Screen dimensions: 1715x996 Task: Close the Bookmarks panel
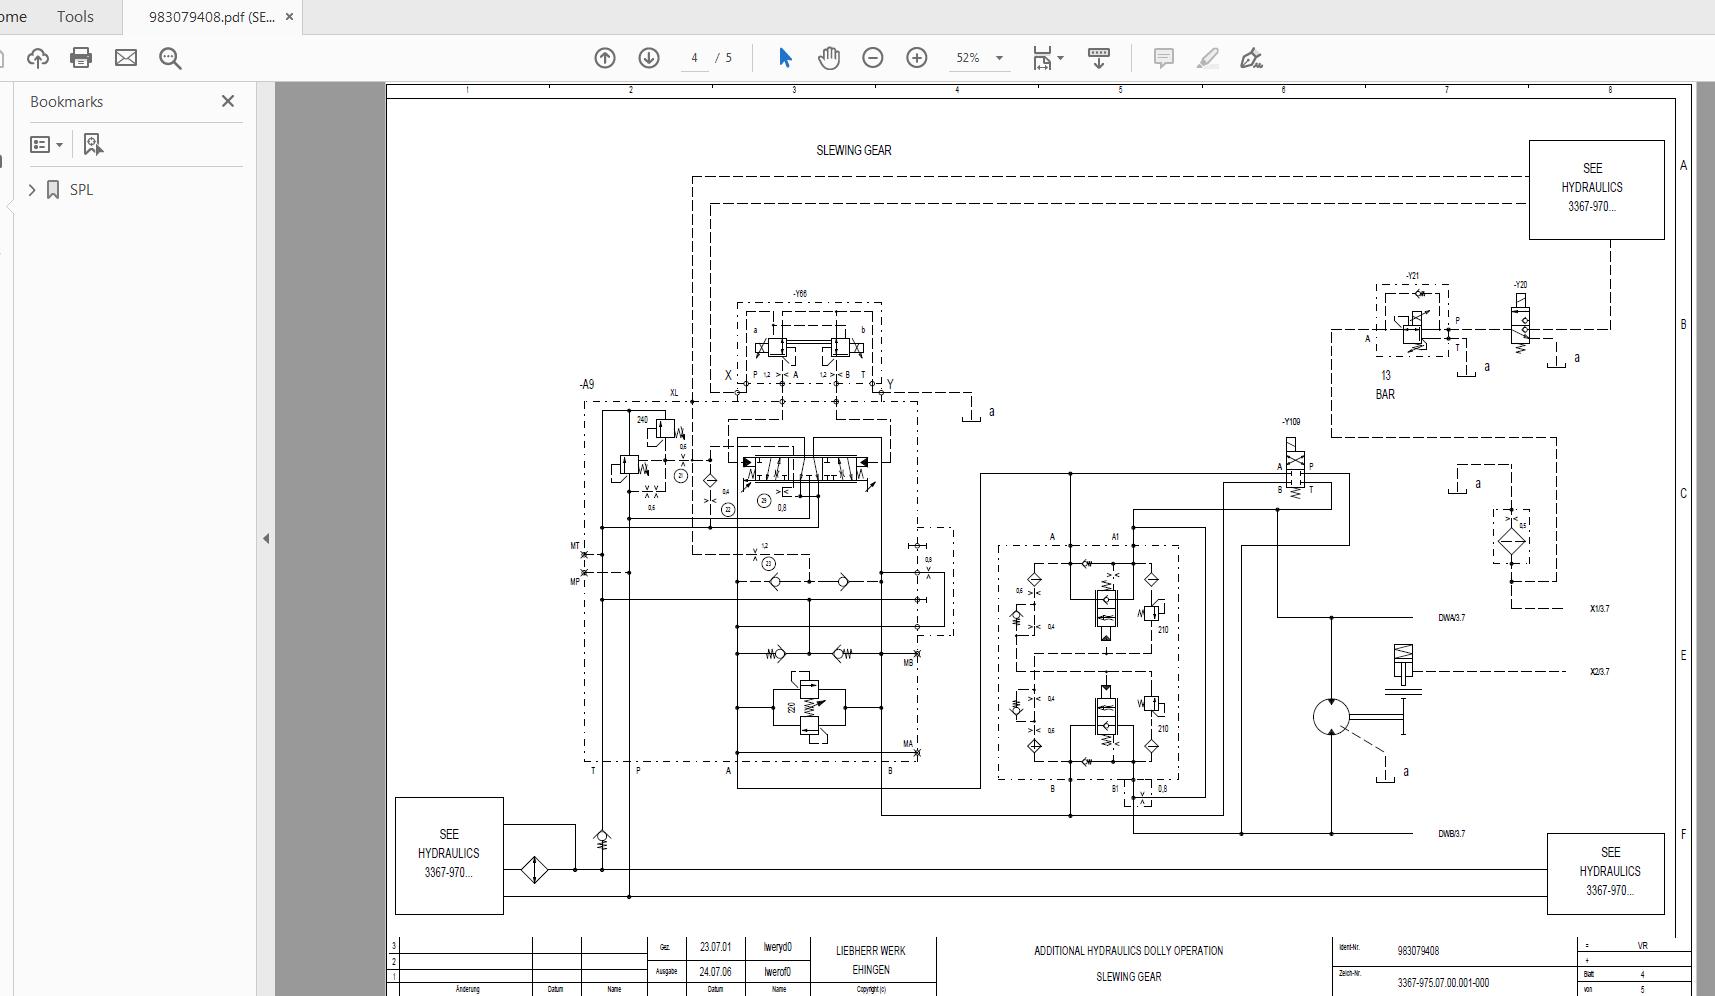click(228, 101)
